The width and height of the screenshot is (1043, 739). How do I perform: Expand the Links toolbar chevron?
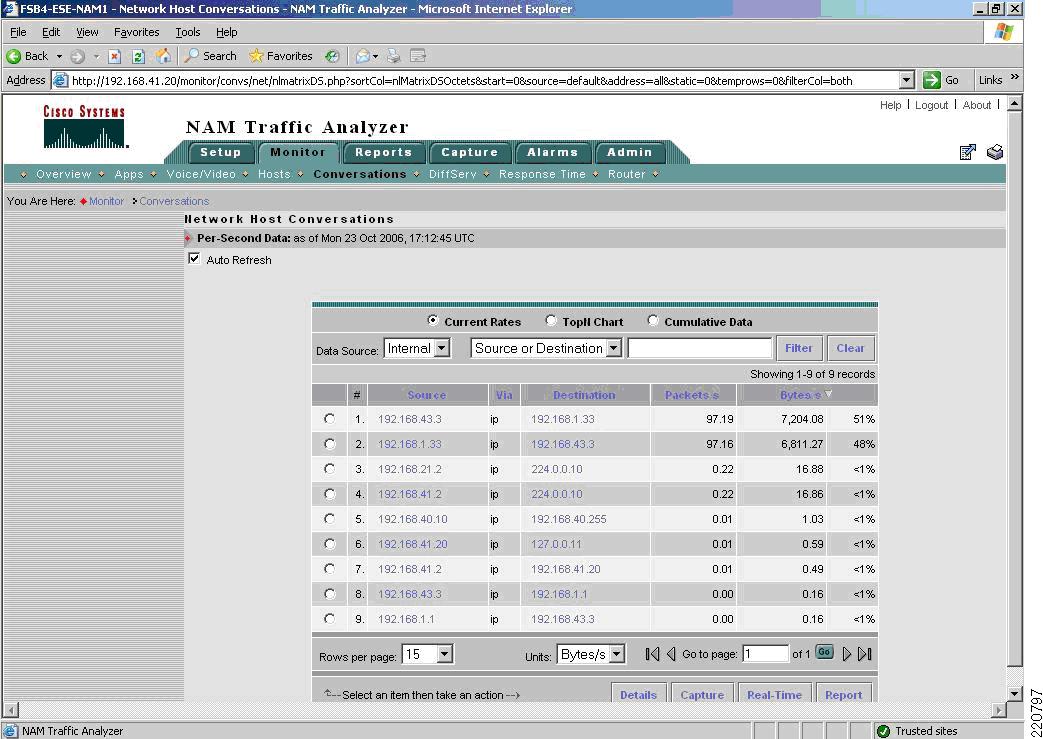point(1014,77)
